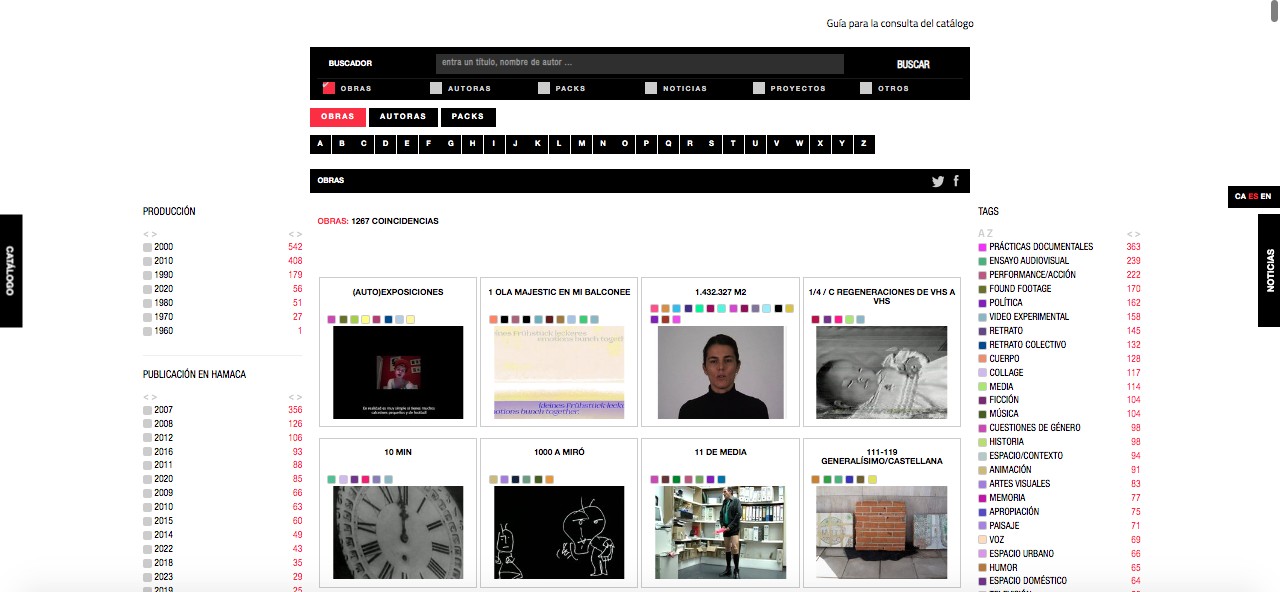Switch to the Autoras tab

[402, 117]
